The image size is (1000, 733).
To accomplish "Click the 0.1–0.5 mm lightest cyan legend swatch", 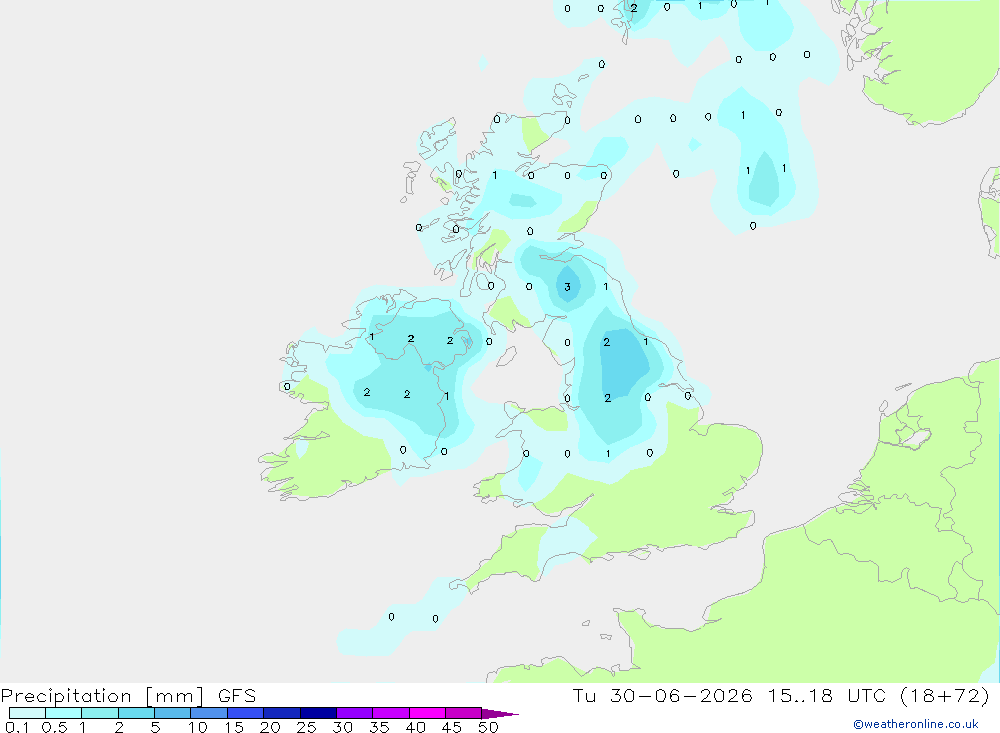I will (27, 713).
